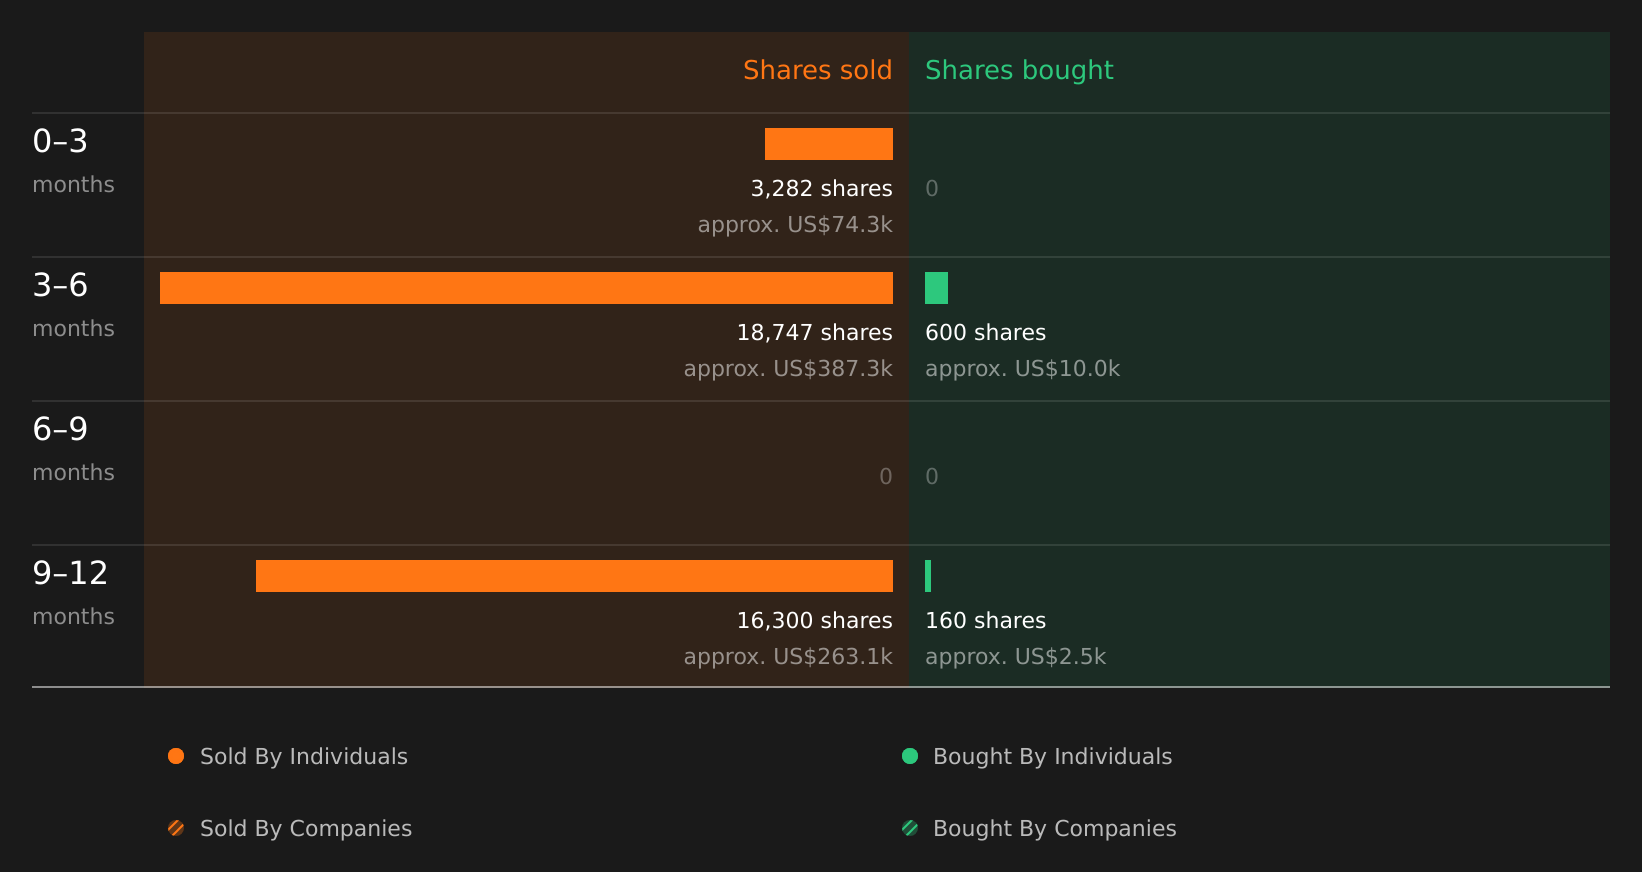The image size is (1642, 872).
Task: Click the green 3–6 months bought bar
Action: tap(936, 288)
